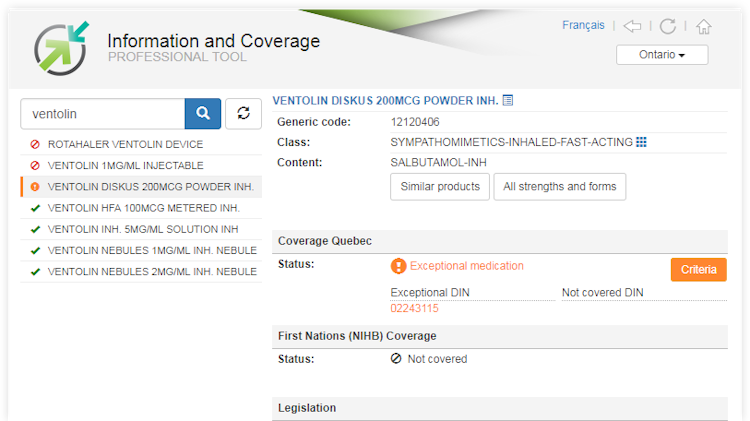
Task: Open the exceptional DIN 02243115 link
Action: click(x=414, y=309)
